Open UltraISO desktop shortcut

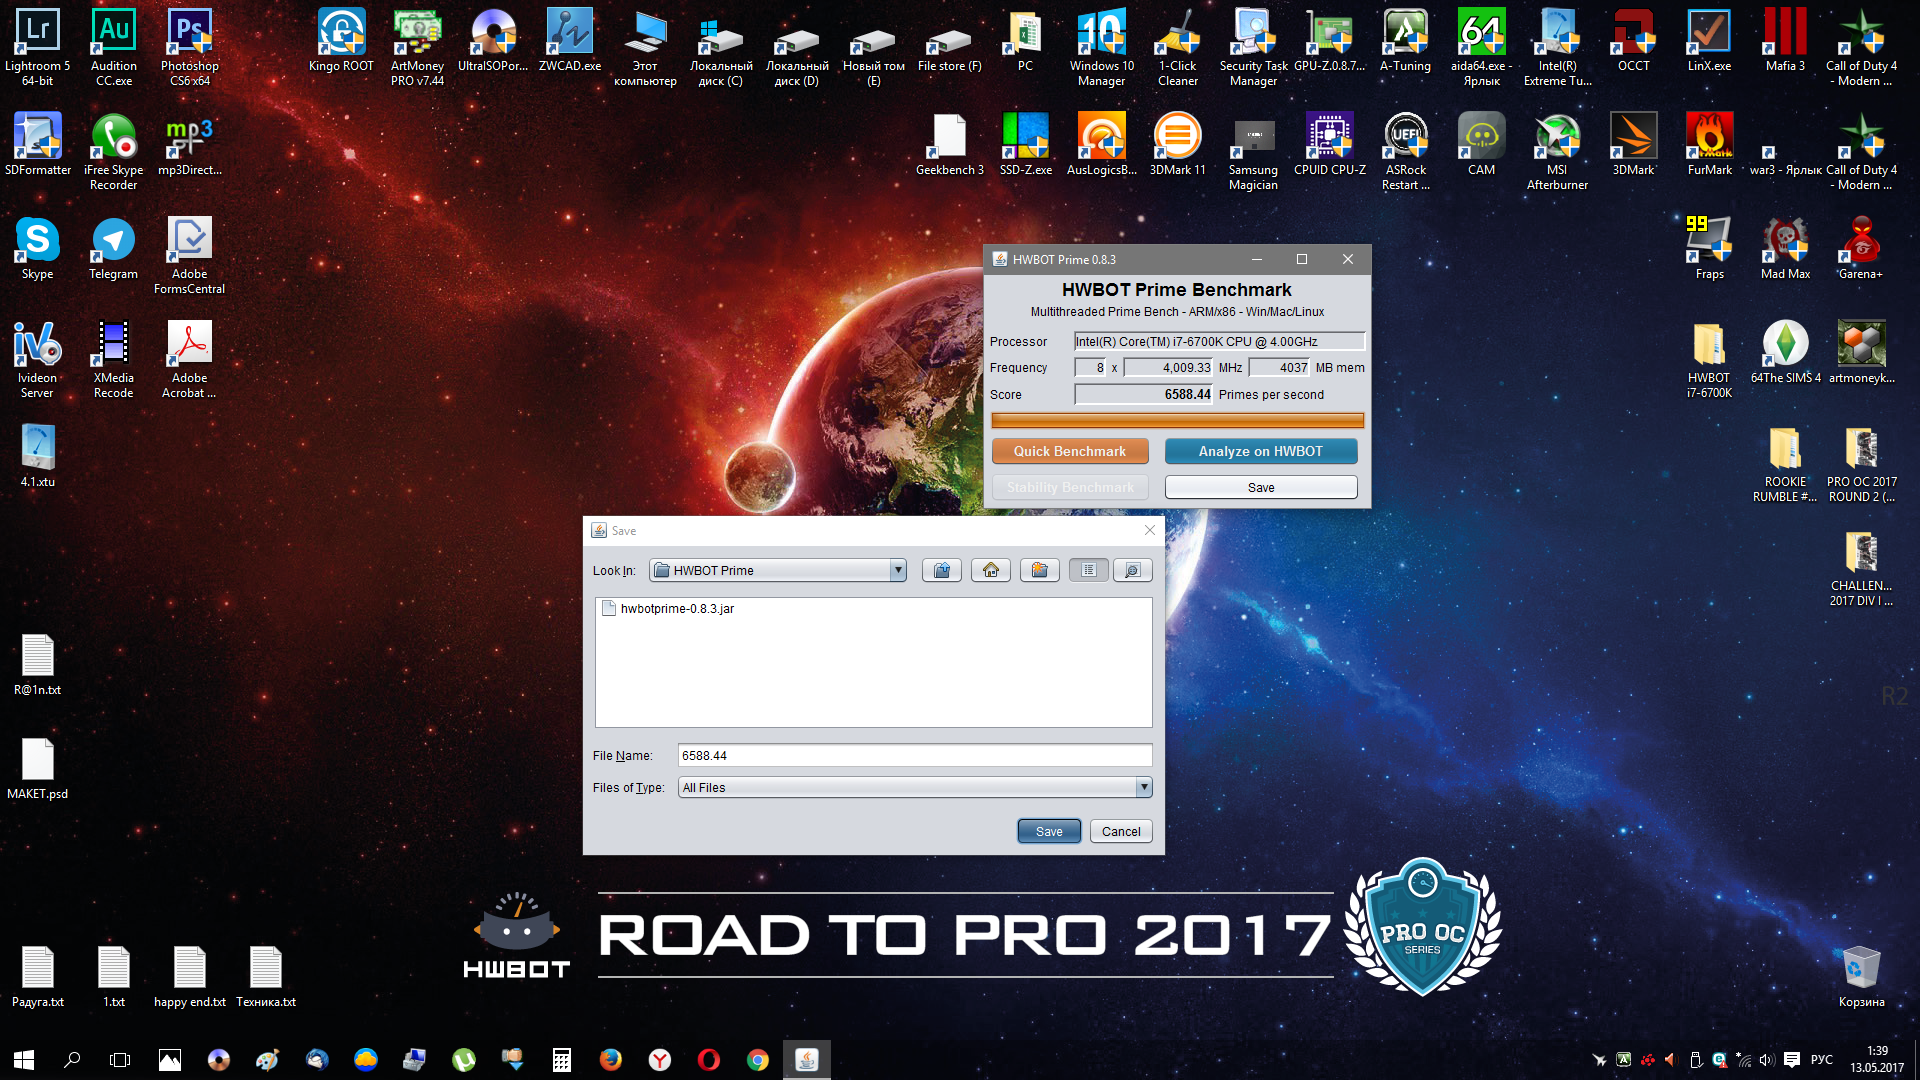click(493, 40)
